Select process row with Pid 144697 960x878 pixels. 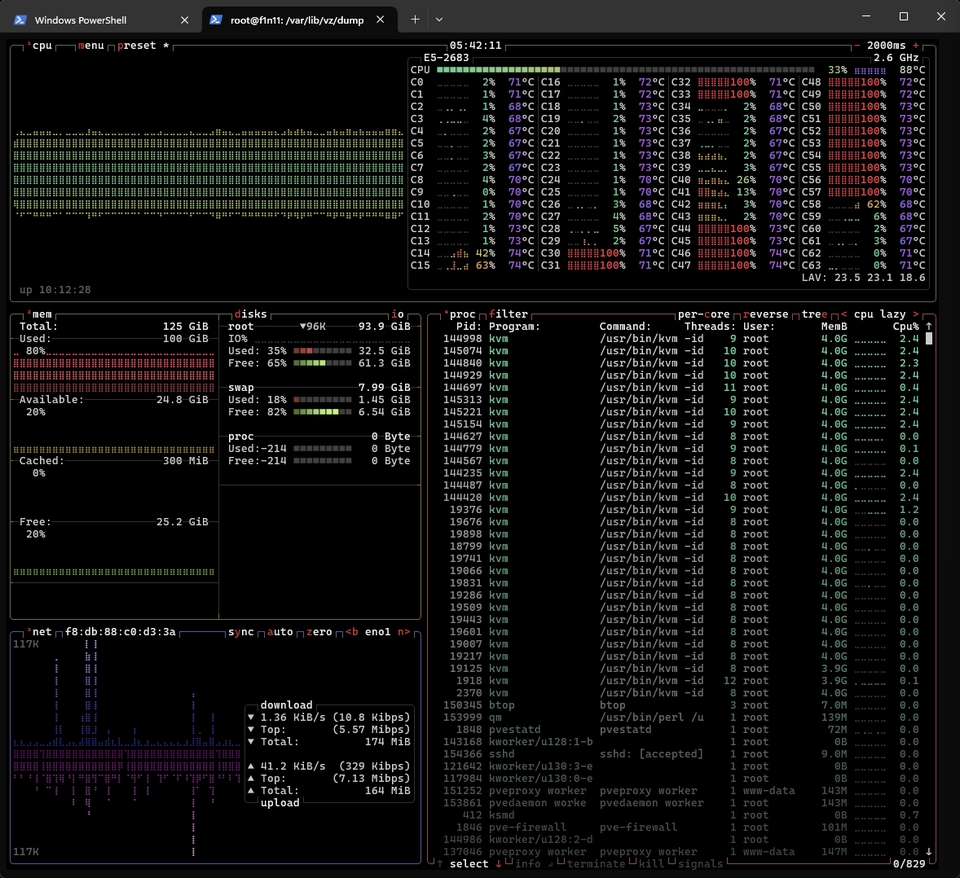coord(681,388)
